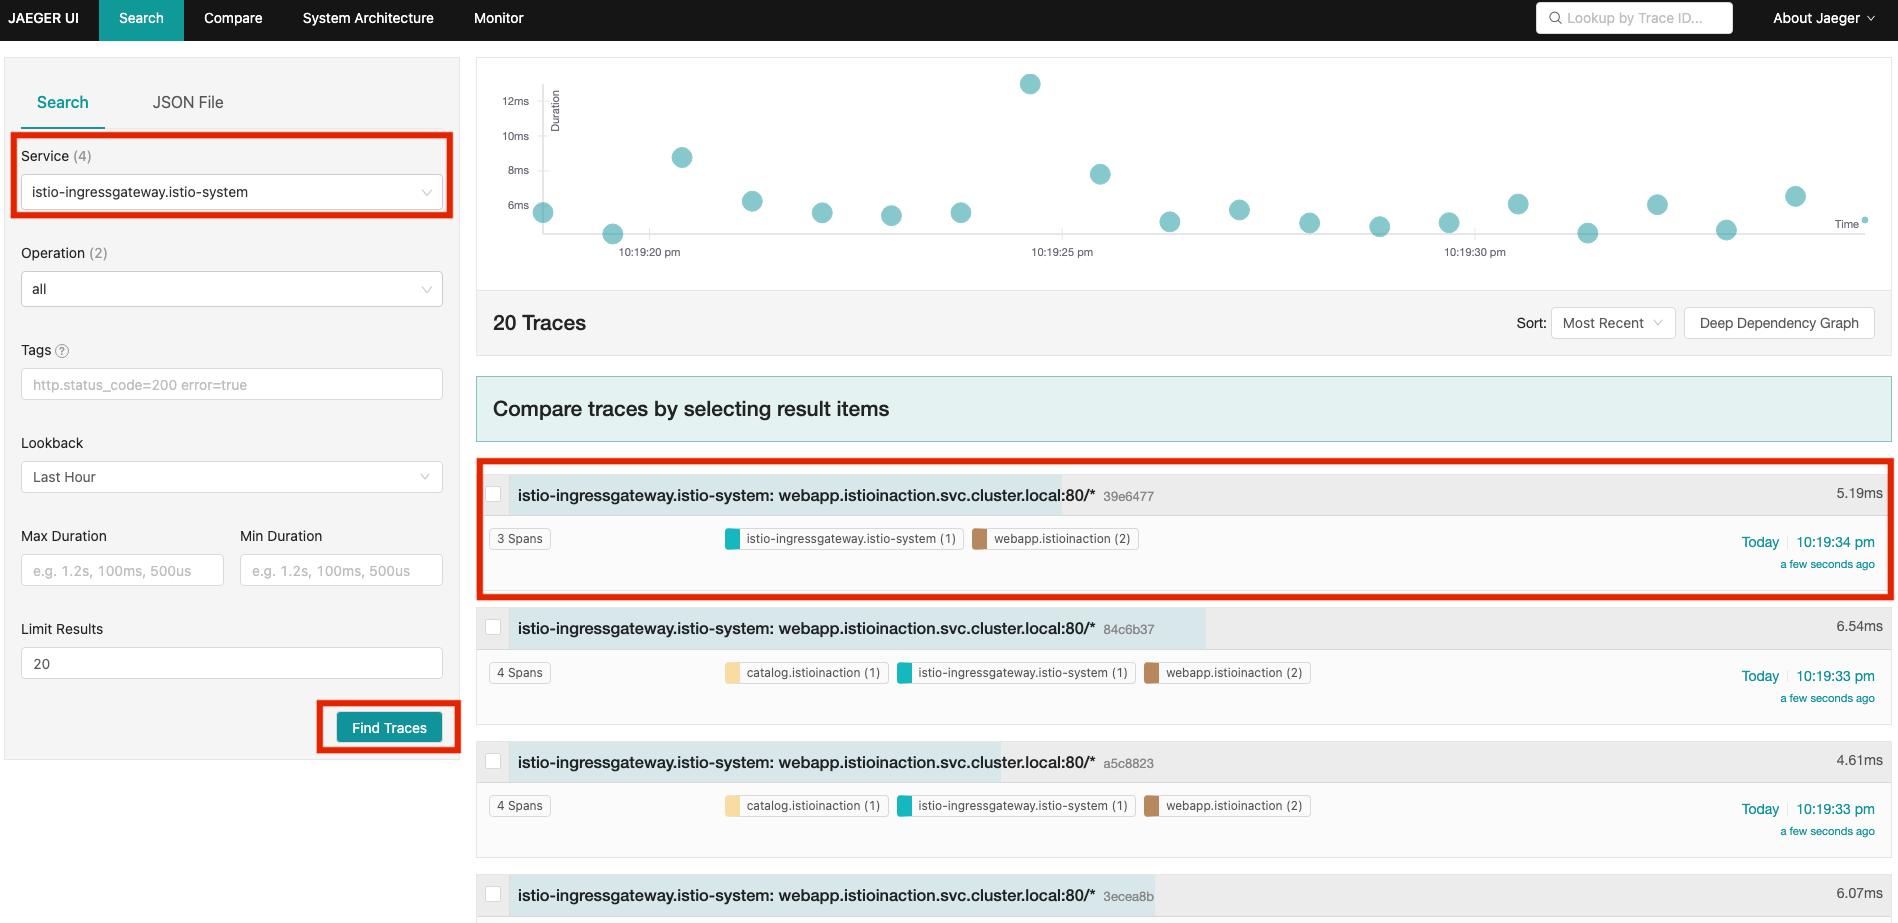Screen dimensions: 1898x923
Task: Select the Search tab in the side panel
Action: [x=63, y=102]
